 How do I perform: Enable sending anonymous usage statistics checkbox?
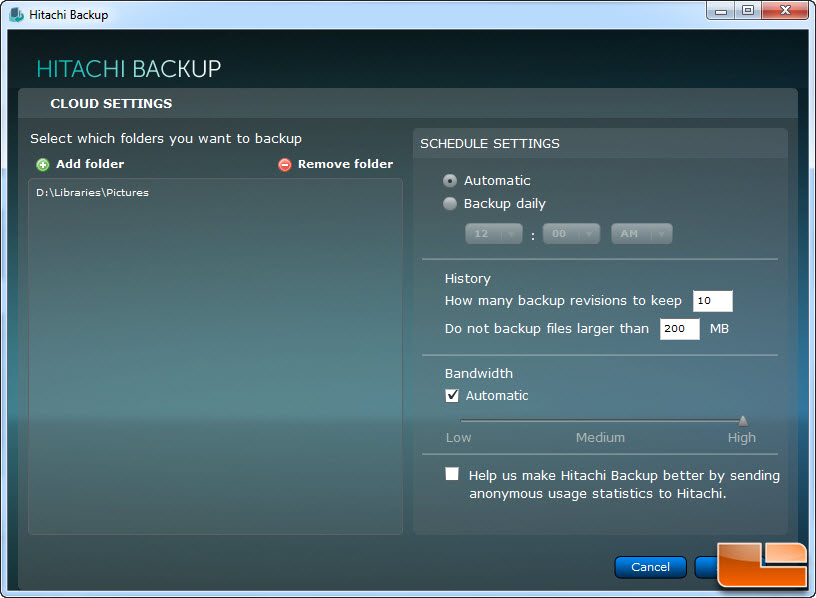[452, 474]
